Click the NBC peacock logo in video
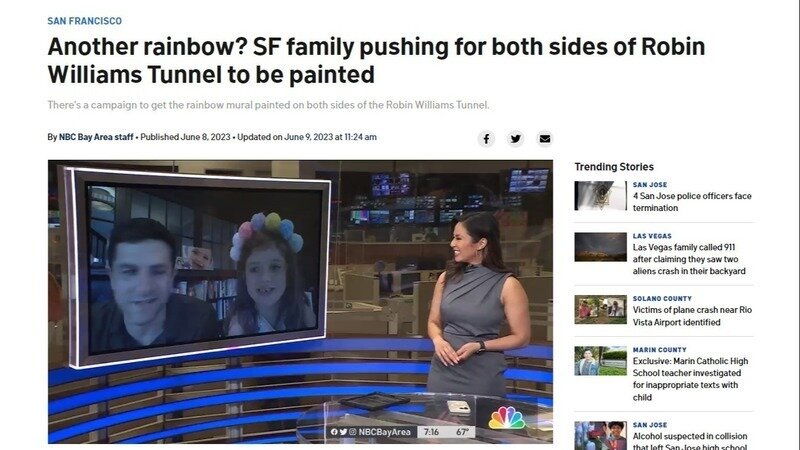 click(x=507, y=418)
